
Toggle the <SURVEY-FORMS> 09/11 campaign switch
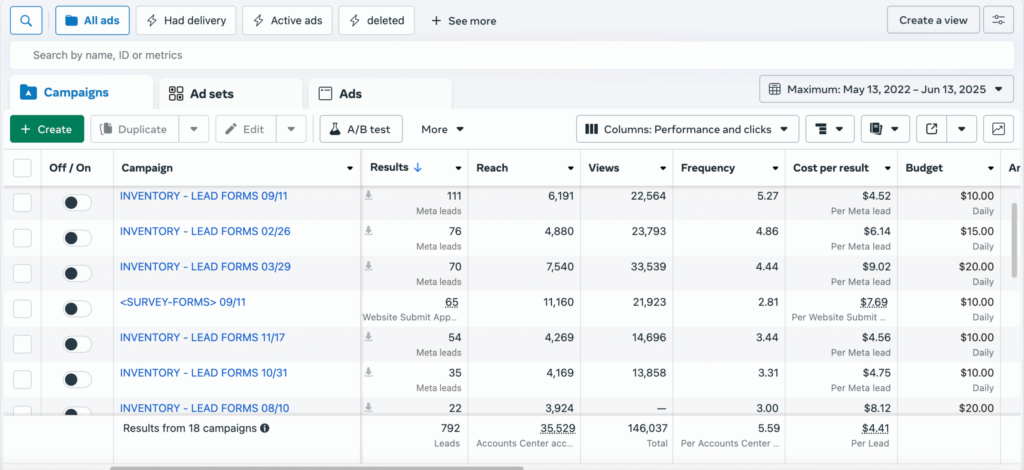[76, 309]
